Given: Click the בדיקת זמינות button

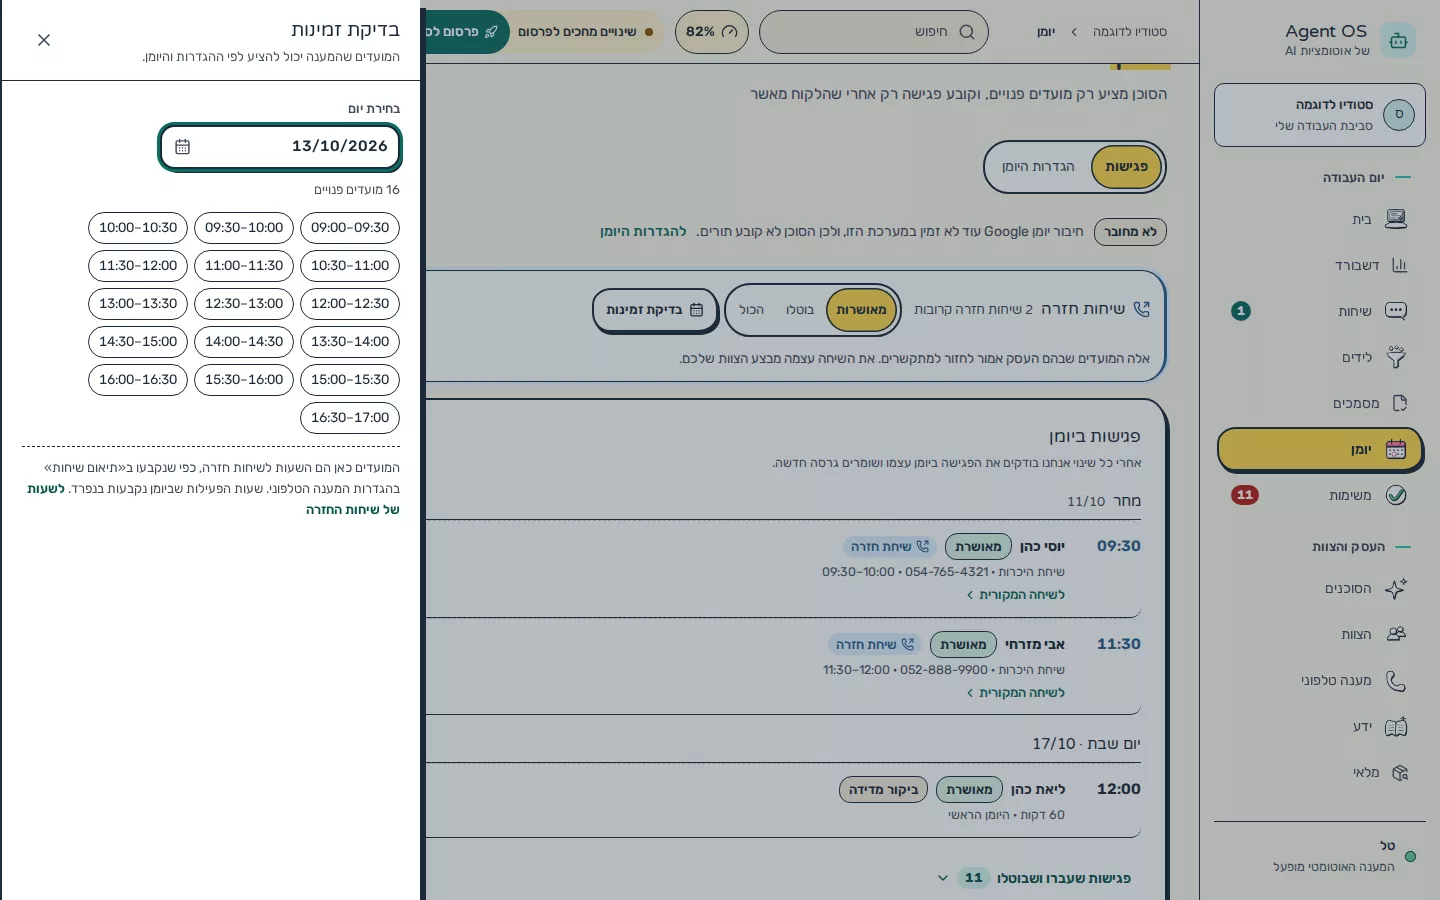Looking at the screenshot, I should pos(655,310).
